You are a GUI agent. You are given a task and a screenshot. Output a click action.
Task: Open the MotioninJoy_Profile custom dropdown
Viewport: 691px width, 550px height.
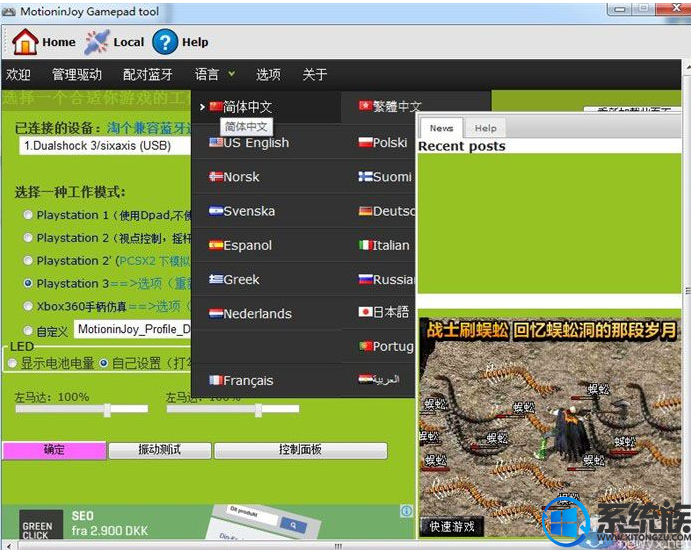pyautogui.click(x=132, y=329)
